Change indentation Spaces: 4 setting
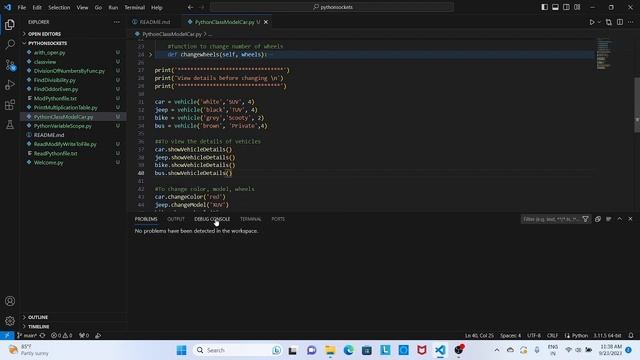 point(510,336)
